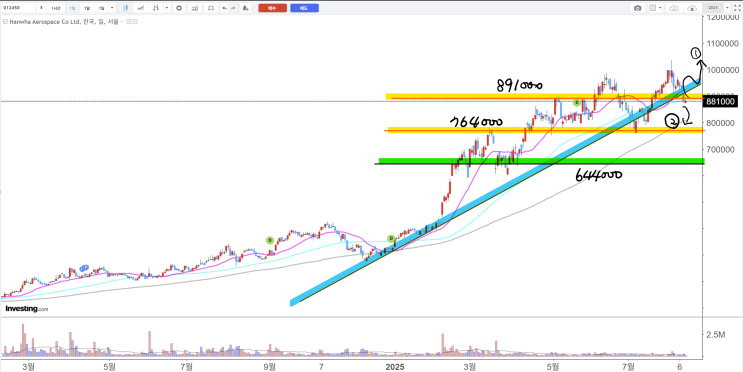The image size is (743, 372).
Task: Select the layout square icon
Action: click(652, 8)
